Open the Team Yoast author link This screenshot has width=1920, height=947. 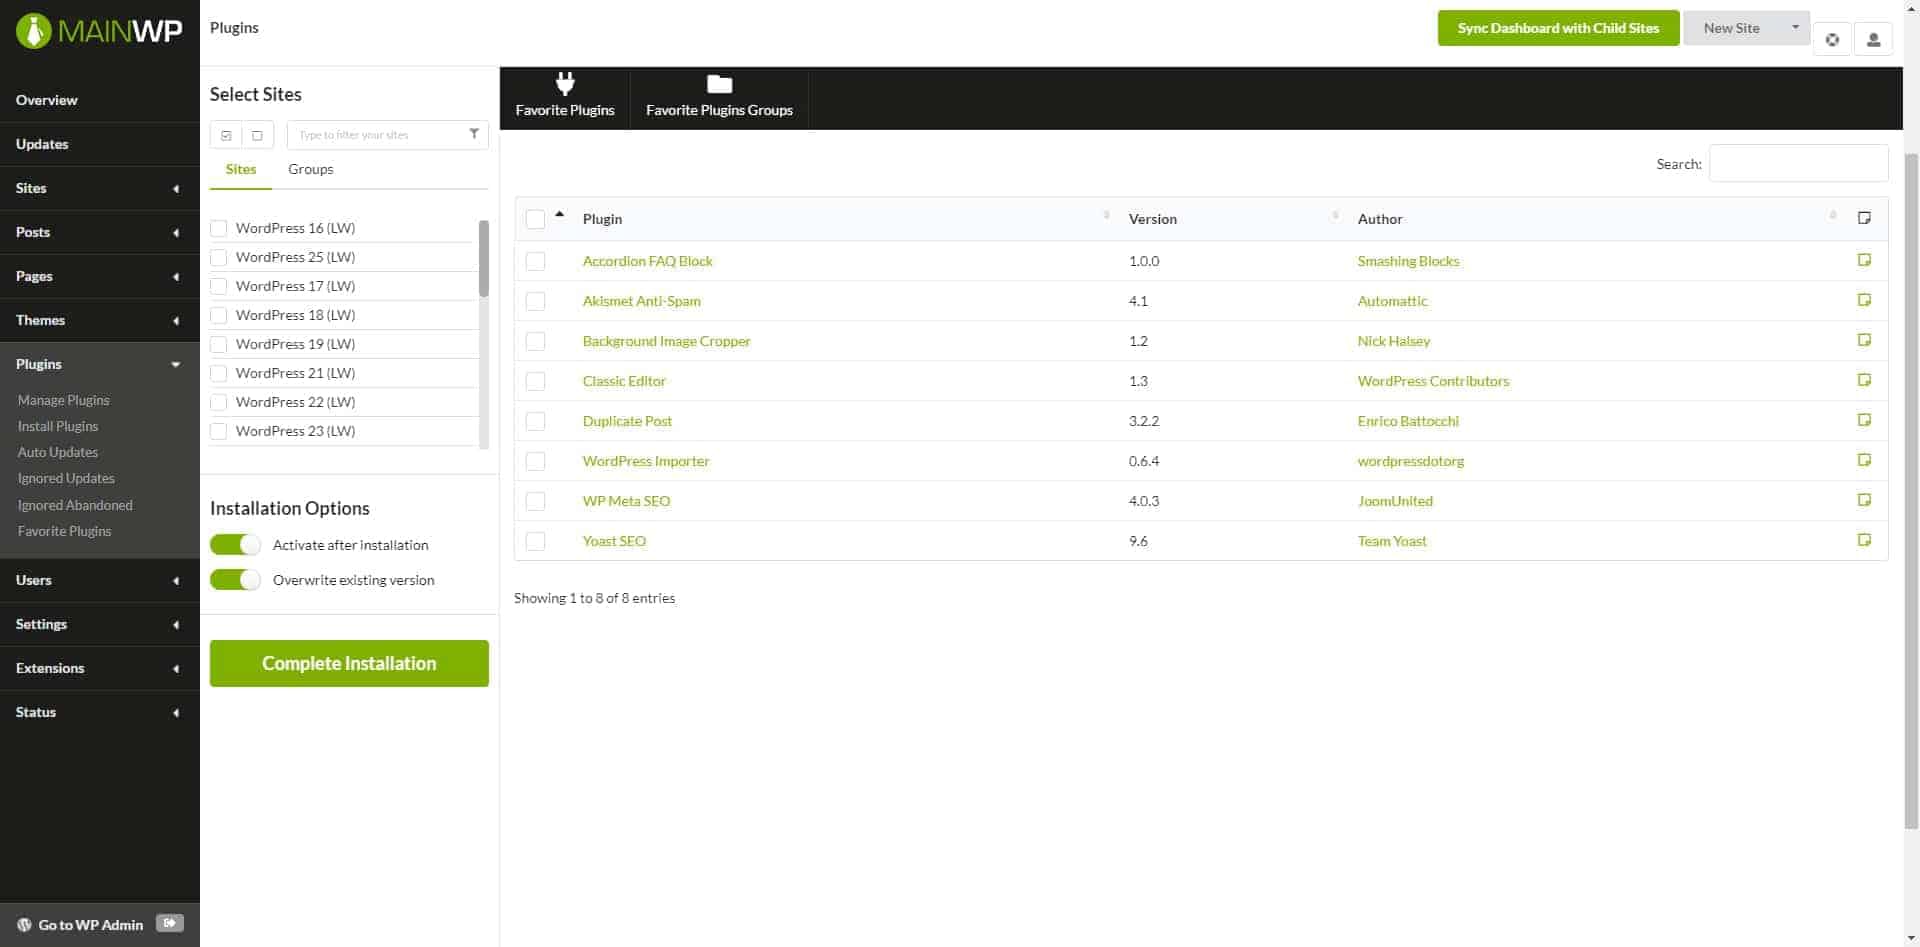tap(1392, 541)
